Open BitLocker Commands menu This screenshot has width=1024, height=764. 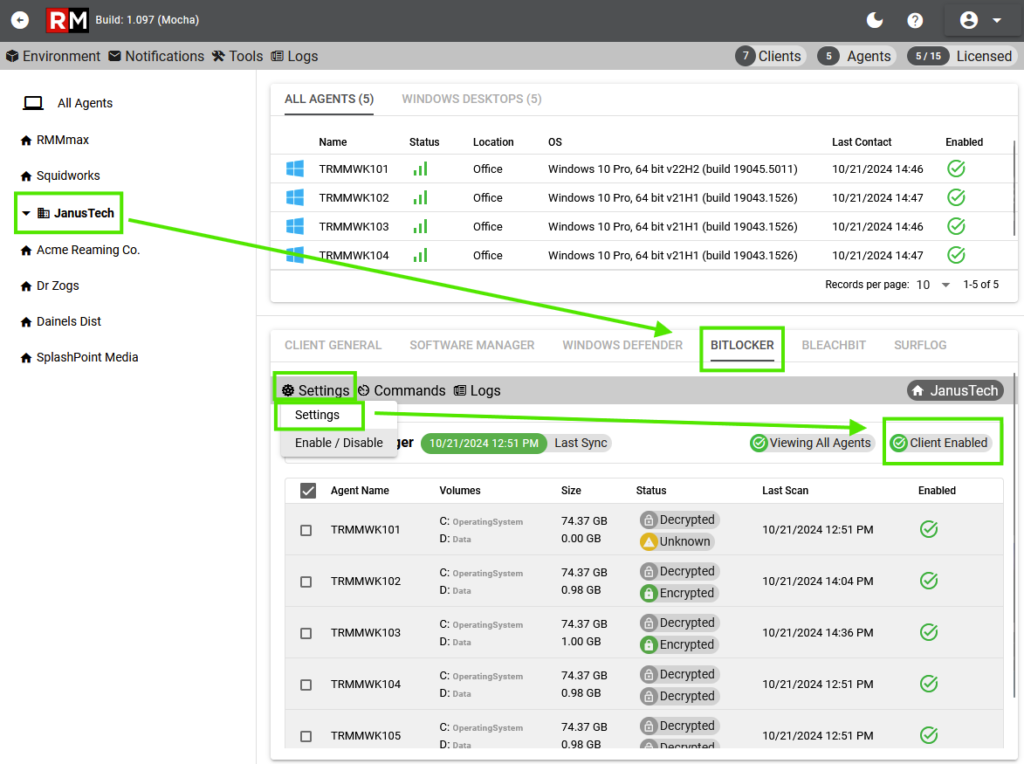coord(402,390)
